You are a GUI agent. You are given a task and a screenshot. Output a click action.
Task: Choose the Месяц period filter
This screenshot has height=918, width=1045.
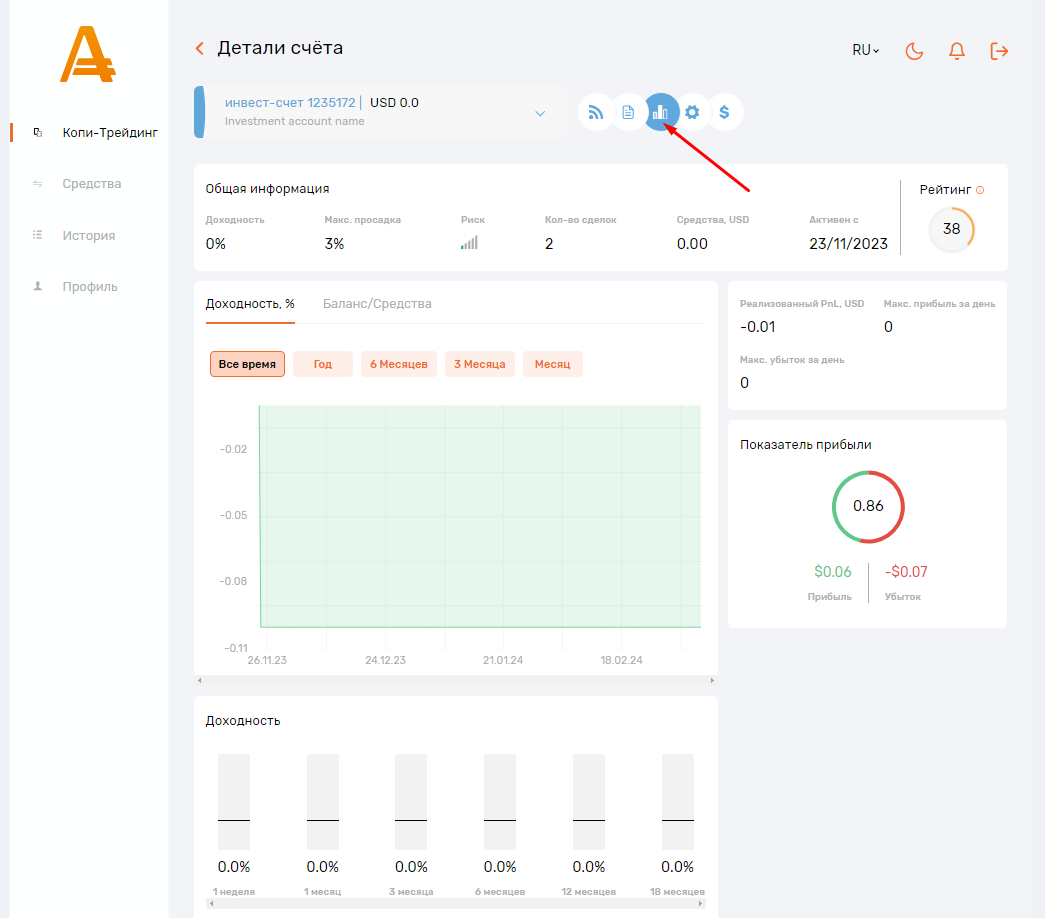click(x=552, y=364)
